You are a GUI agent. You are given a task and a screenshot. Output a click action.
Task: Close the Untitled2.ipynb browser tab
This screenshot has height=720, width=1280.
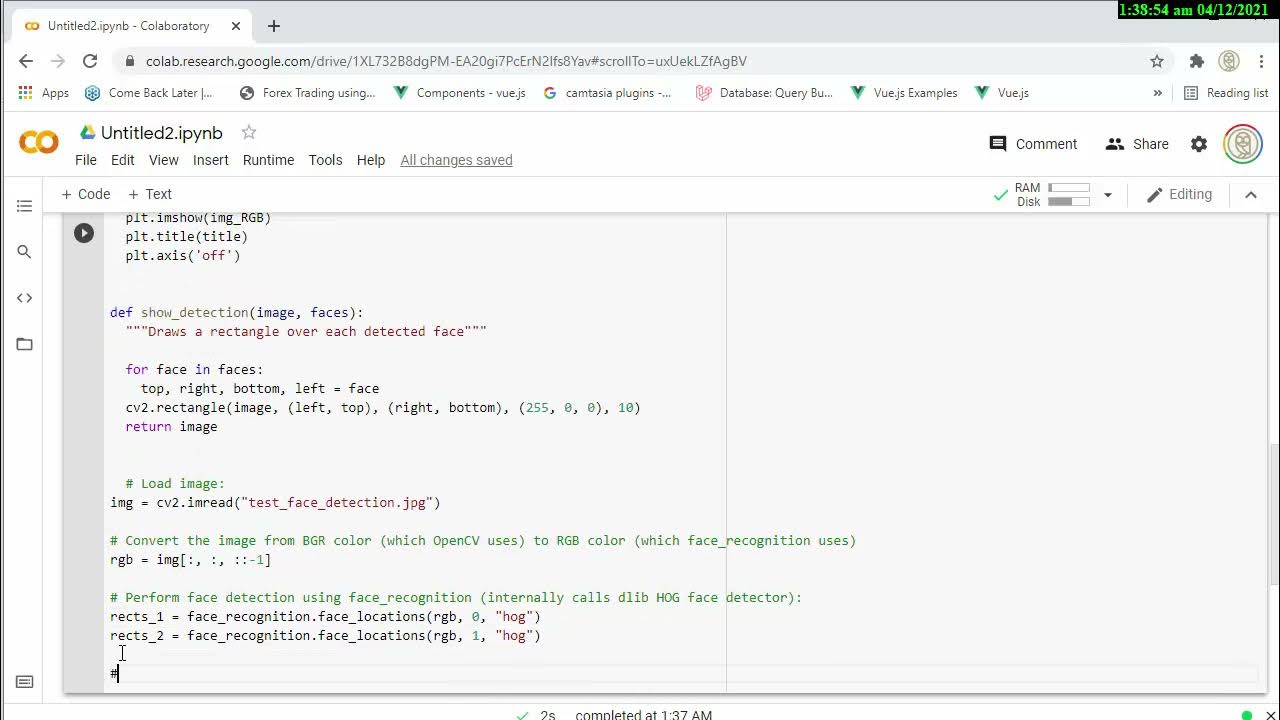(238, 26)
